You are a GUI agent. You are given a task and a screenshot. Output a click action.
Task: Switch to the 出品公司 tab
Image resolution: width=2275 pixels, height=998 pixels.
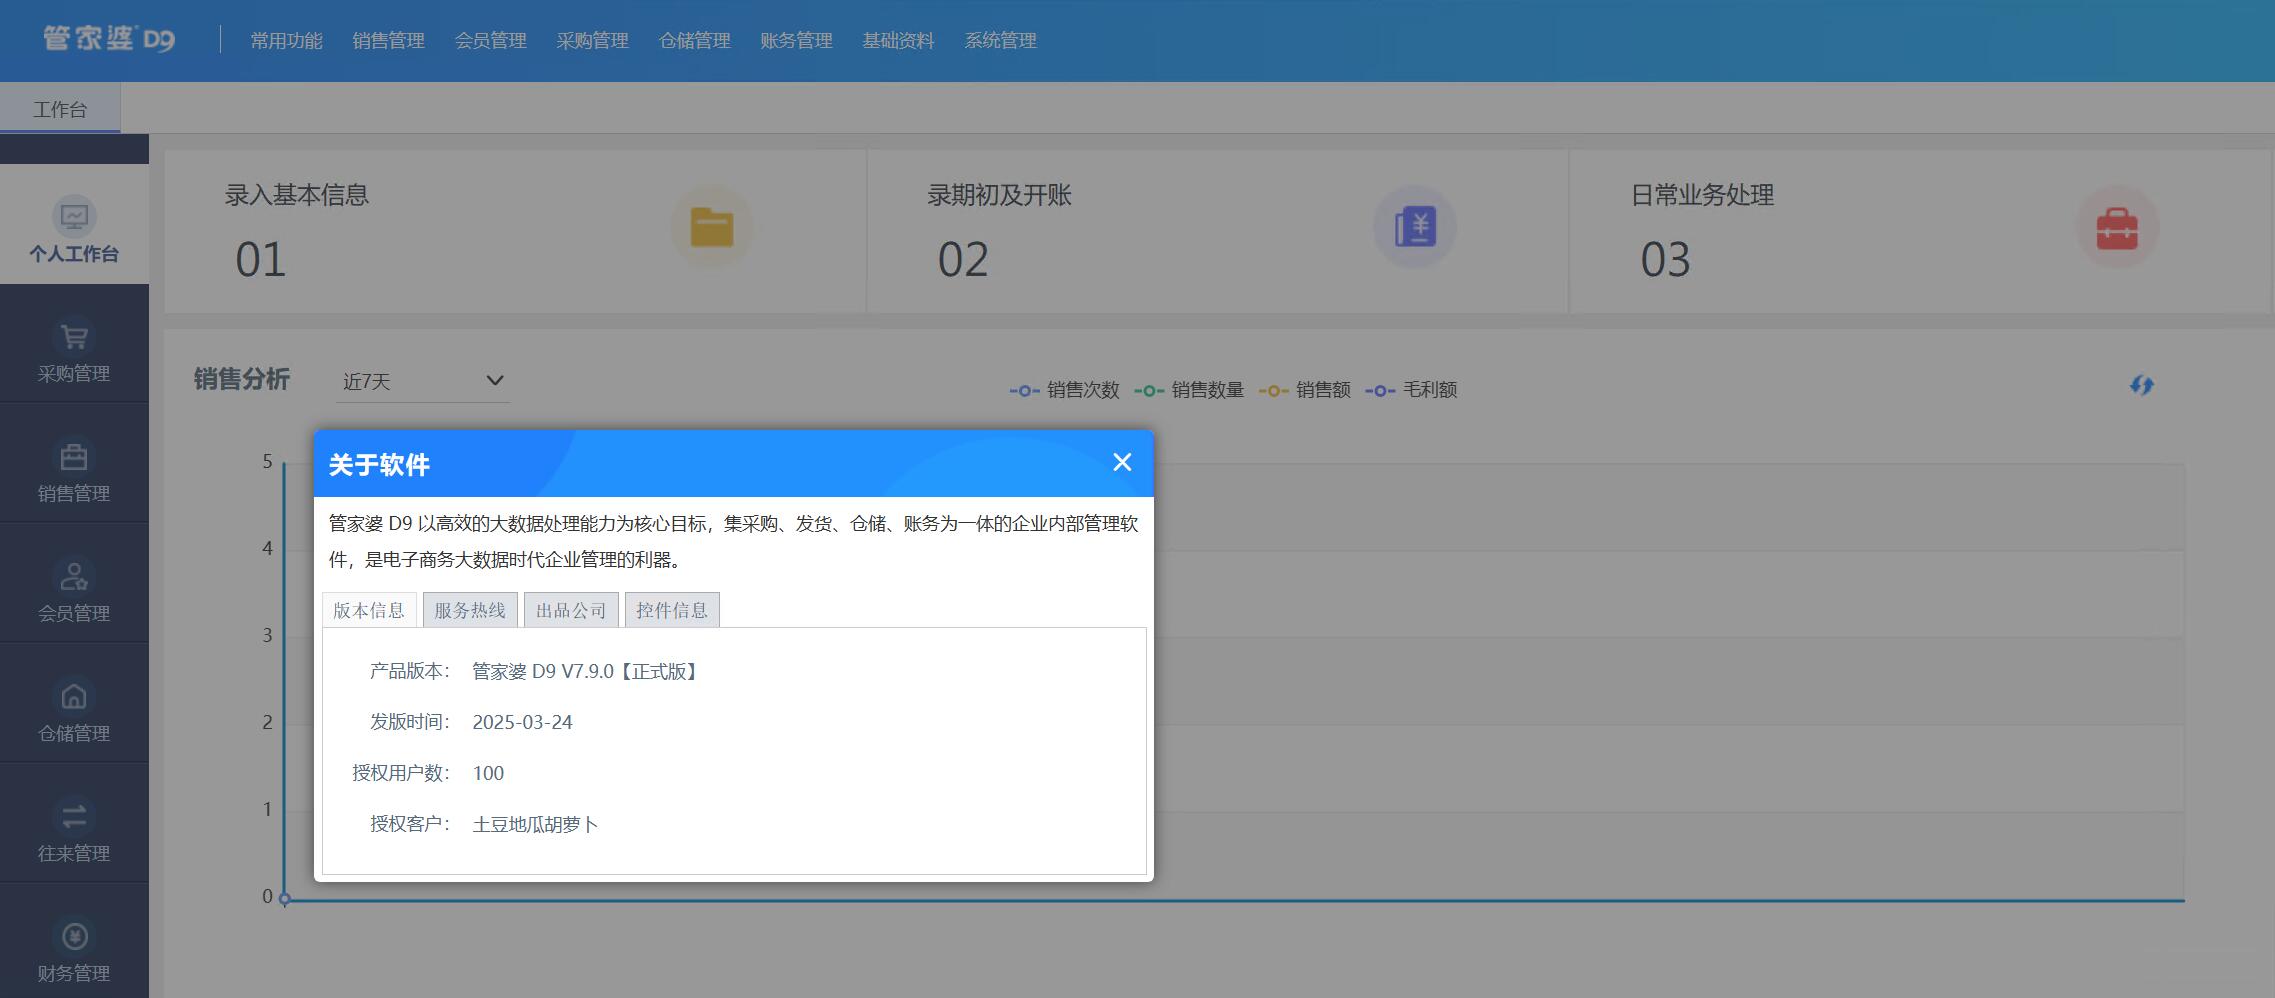pos(571,610)
